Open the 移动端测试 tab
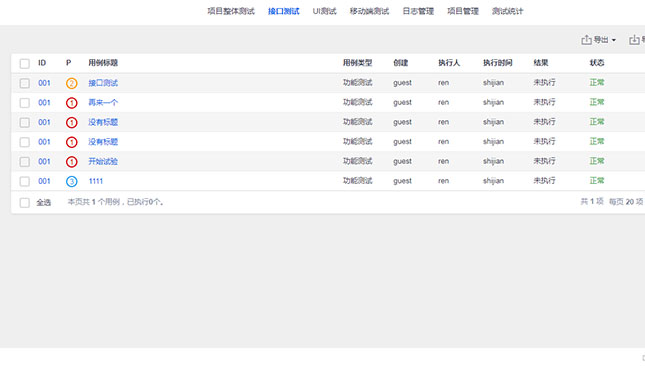The image size is (645, 368). [369, 11]
